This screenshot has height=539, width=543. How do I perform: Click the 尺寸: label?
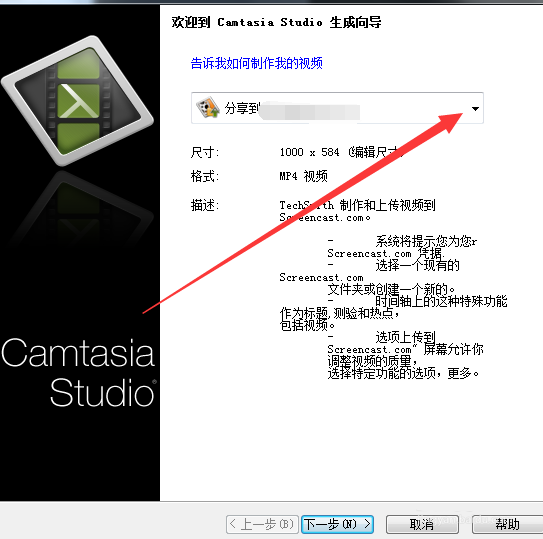click(x=205, y=152)
